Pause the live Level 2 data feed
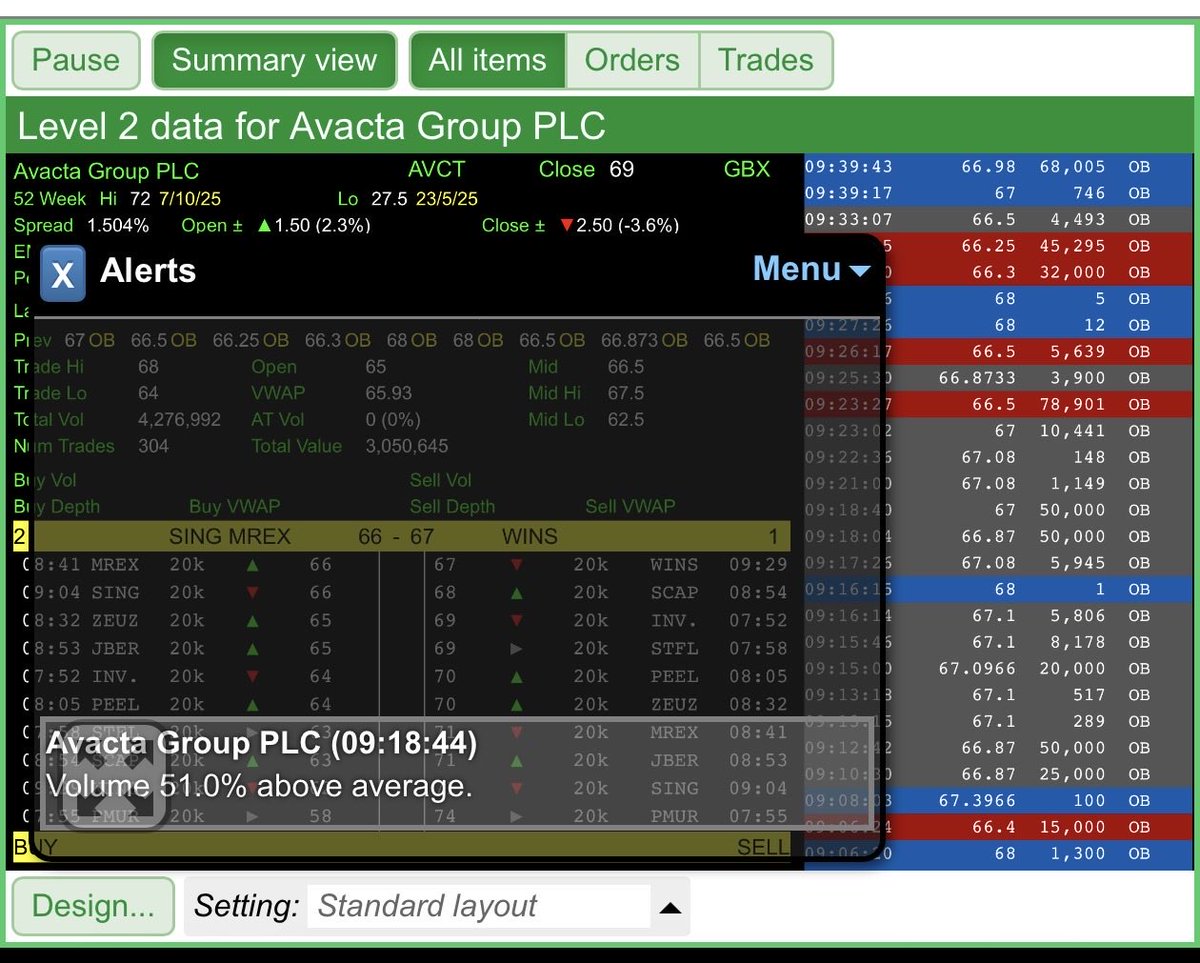Viewport: 1200px width, 963px height. coord(75,60)
